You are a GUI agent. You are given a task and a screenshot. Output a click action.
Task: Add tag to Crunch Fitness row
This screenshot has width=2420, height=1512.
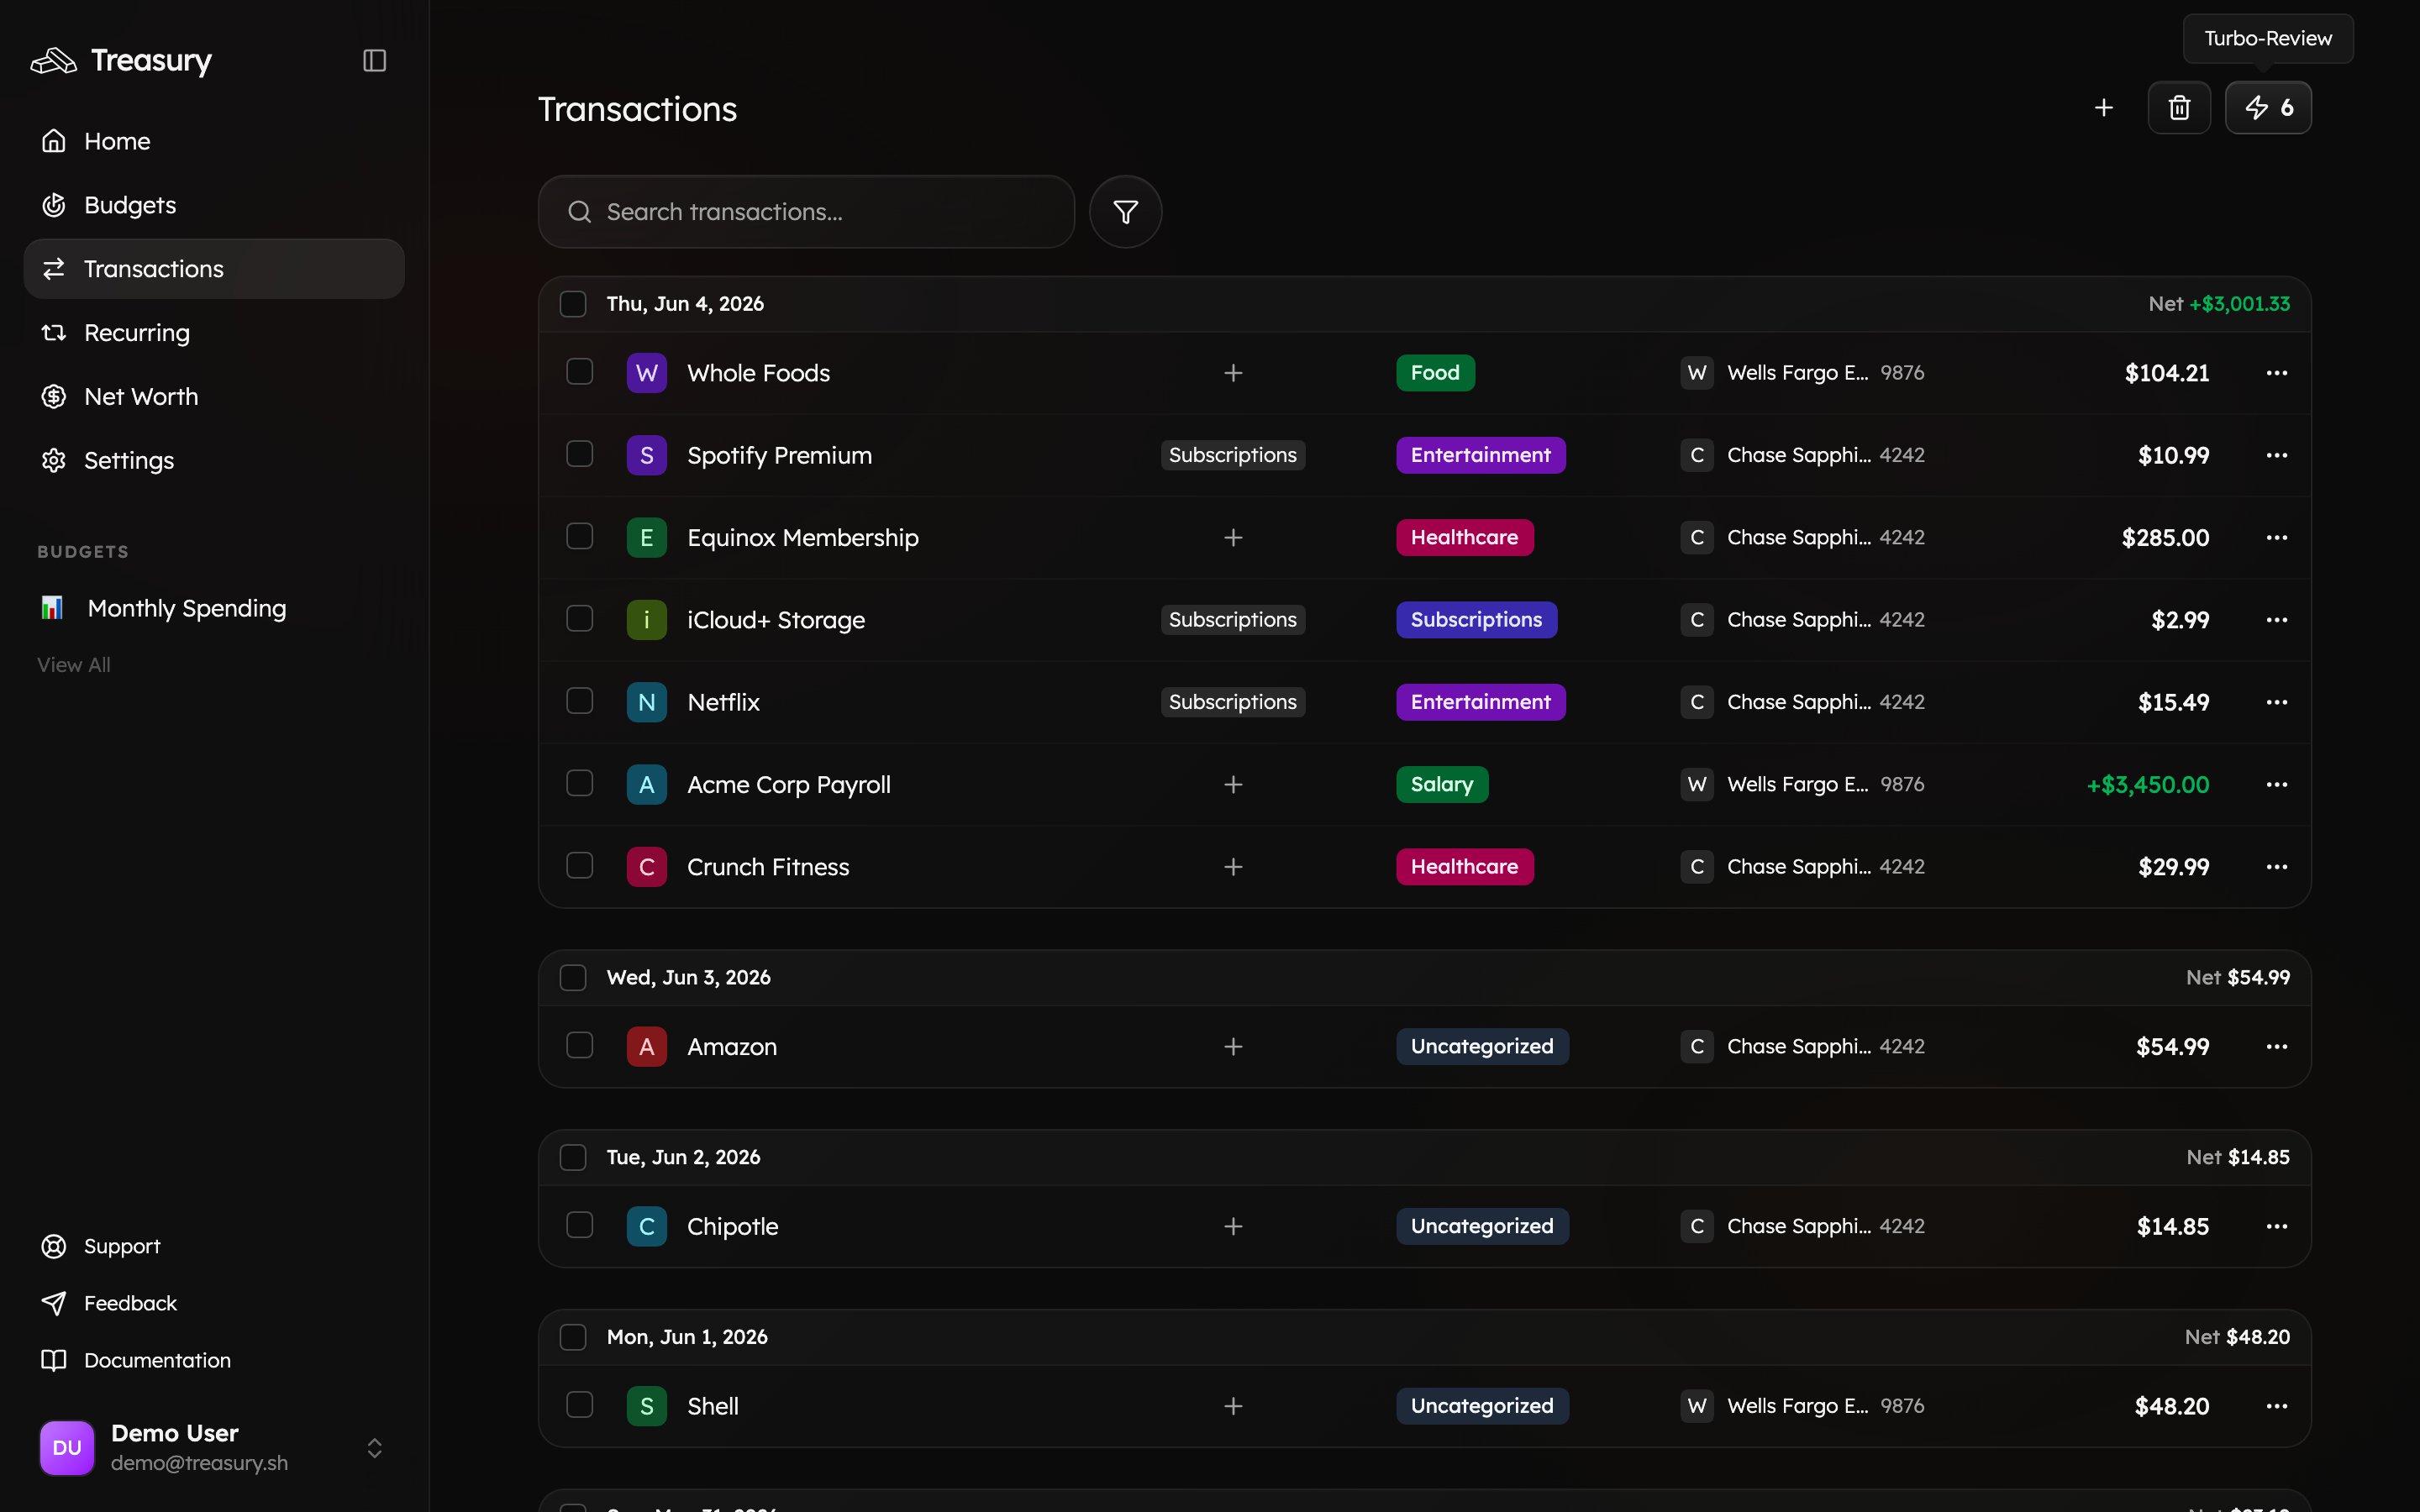click(x=1233, y=867)
